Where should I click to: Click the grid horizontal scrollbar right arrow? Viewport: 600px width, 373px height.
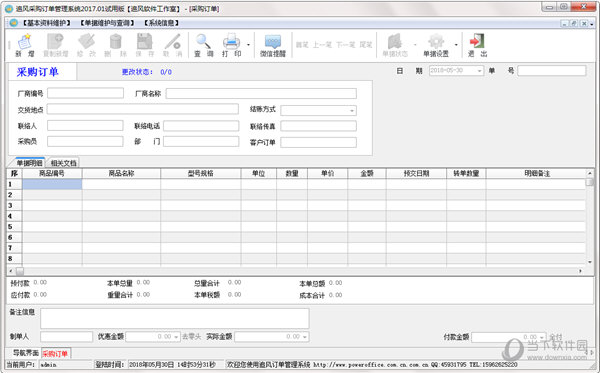tap(580, 271)
